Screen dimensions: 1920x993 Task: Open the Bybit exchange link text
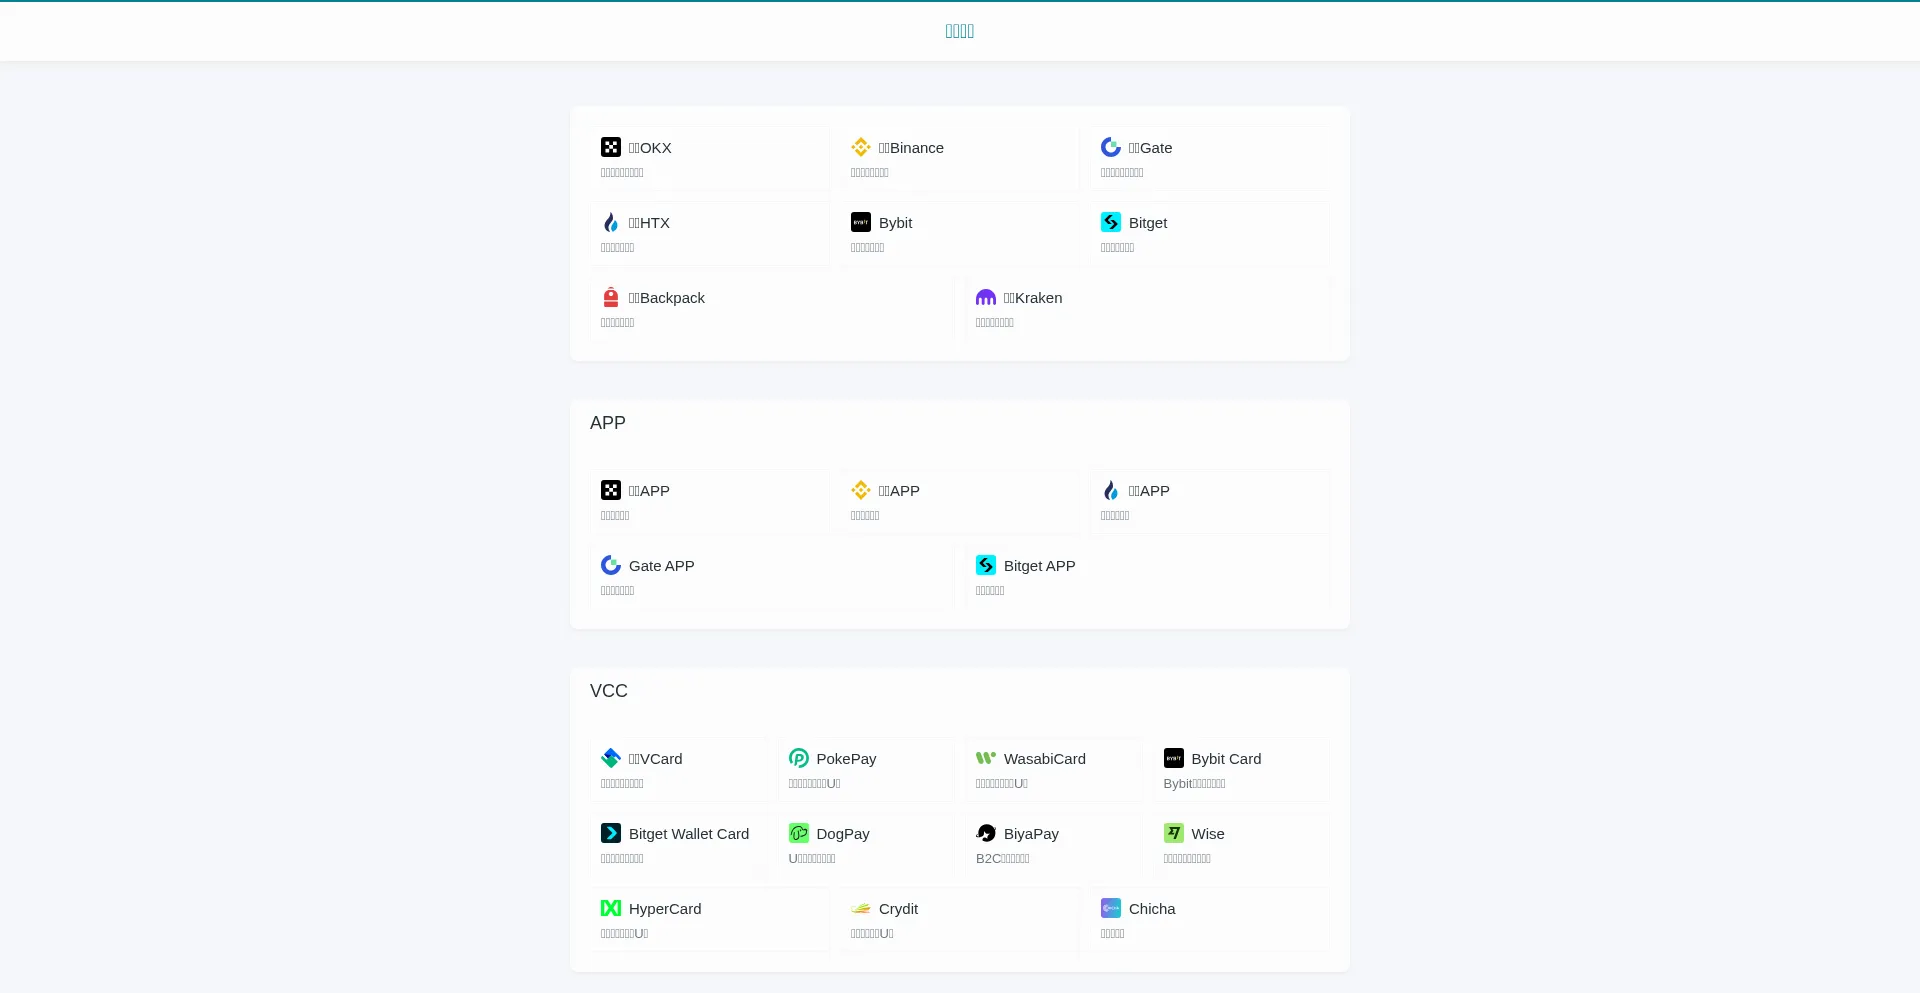click(895, 223)
